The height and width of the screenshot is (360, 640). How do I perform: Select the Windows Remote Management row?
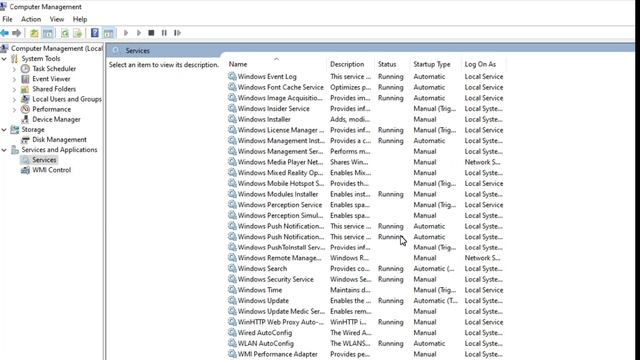[x=366, y=258]
